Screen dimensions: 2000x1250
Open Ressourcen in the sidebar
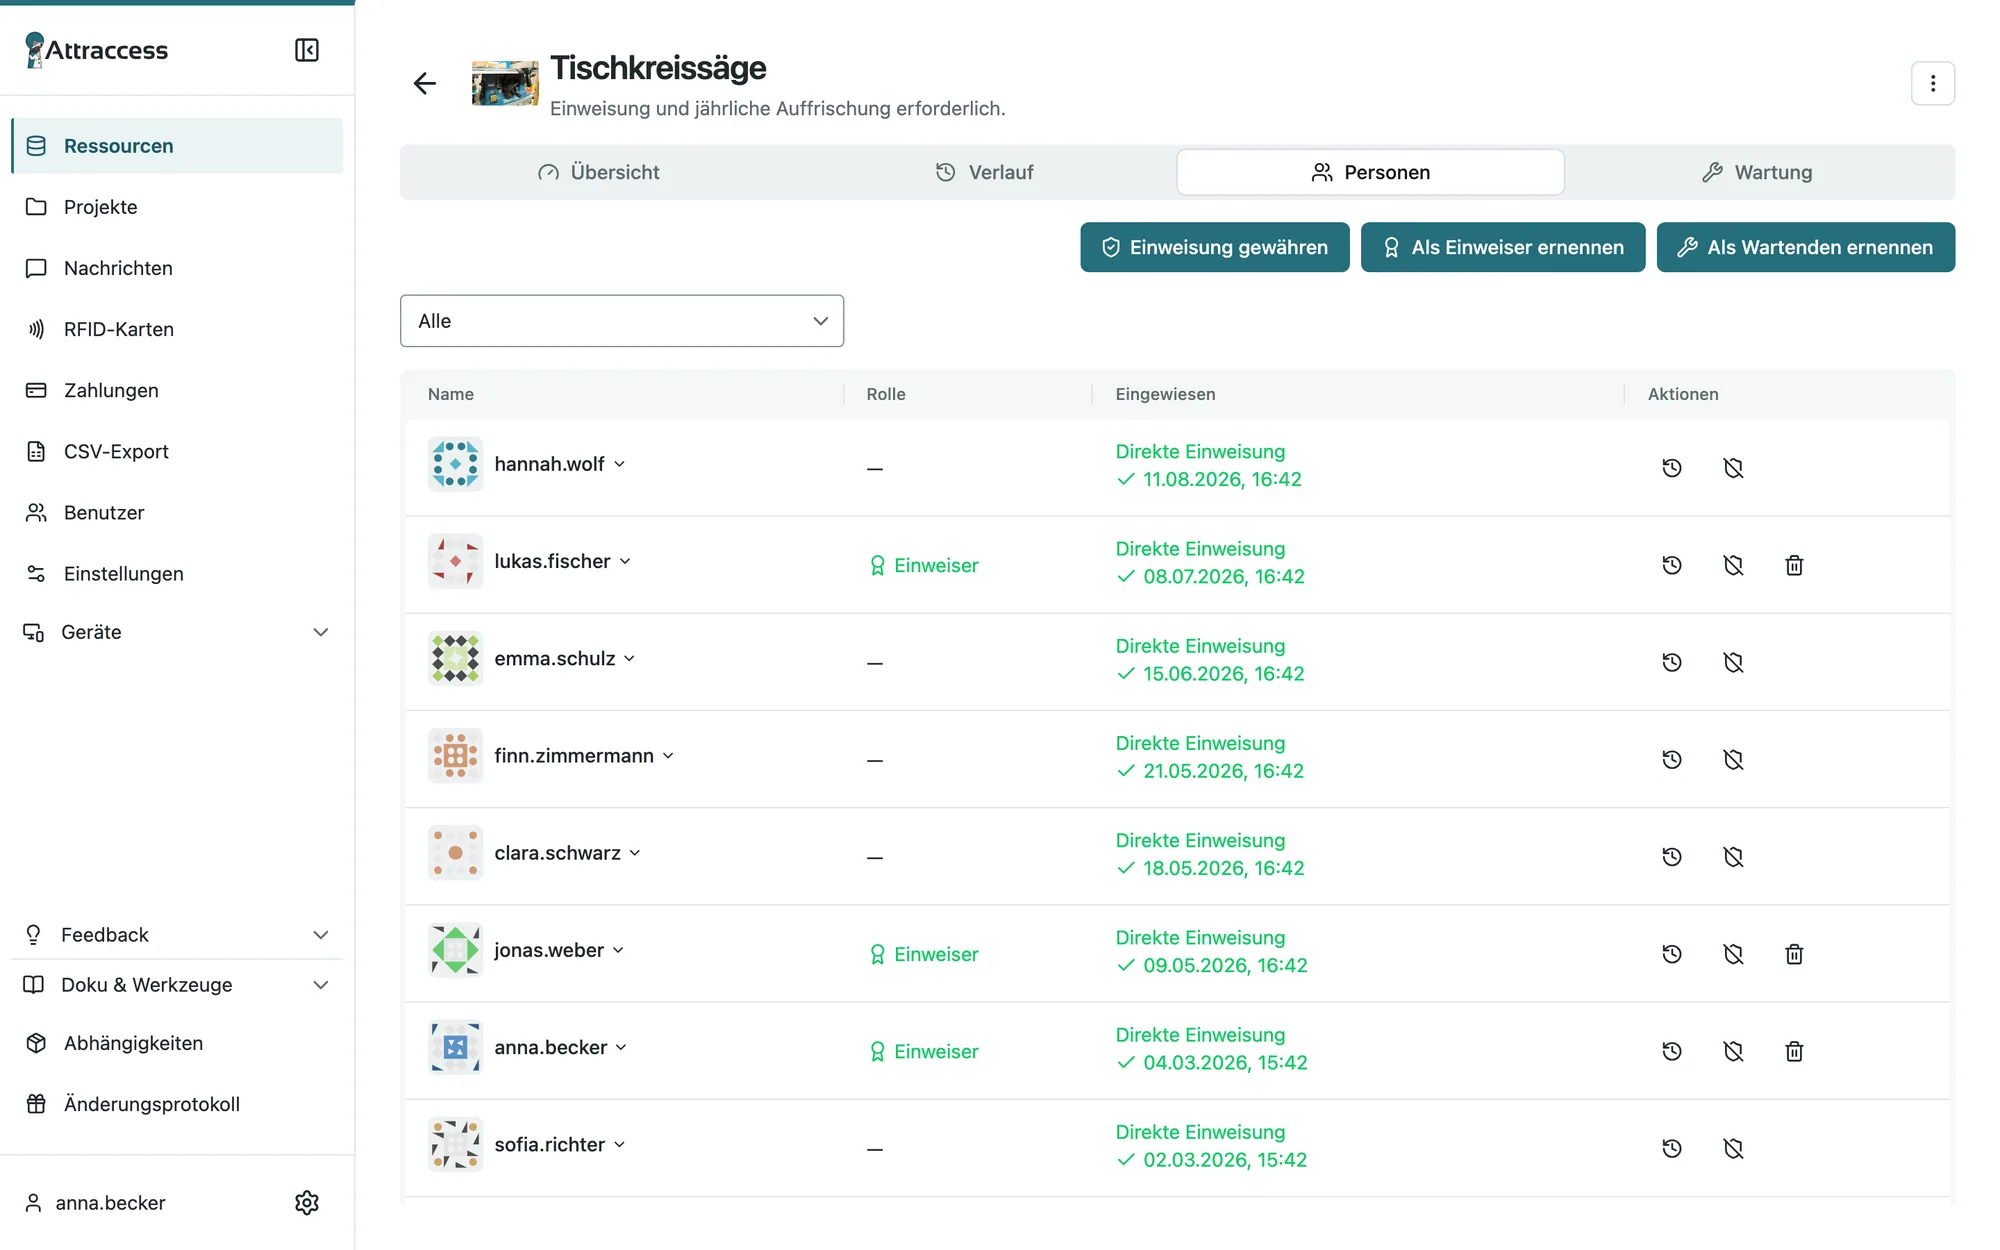pos(176,146)
